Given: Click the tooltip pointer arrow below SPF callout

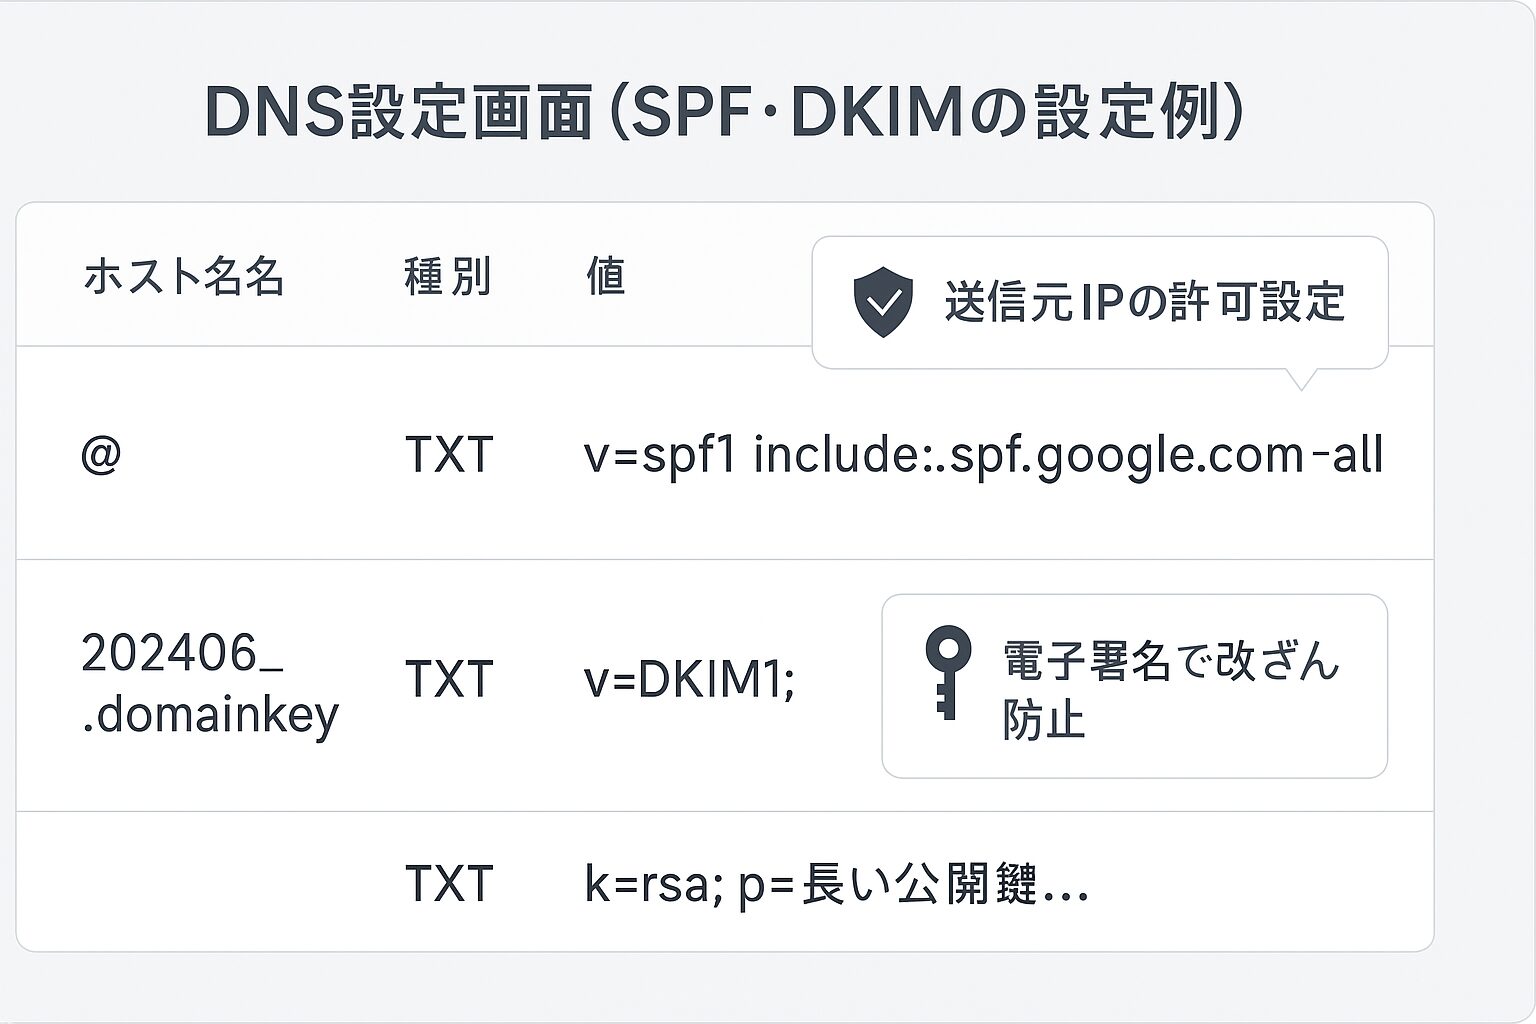Looking at the screenshot, I should point(1301,379).
